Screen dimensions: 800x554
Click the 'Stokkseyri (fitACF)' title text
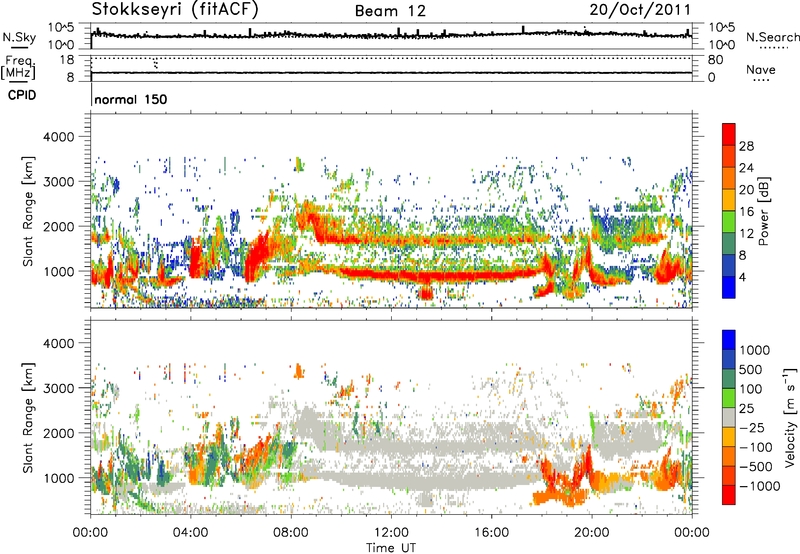(175, 10)
